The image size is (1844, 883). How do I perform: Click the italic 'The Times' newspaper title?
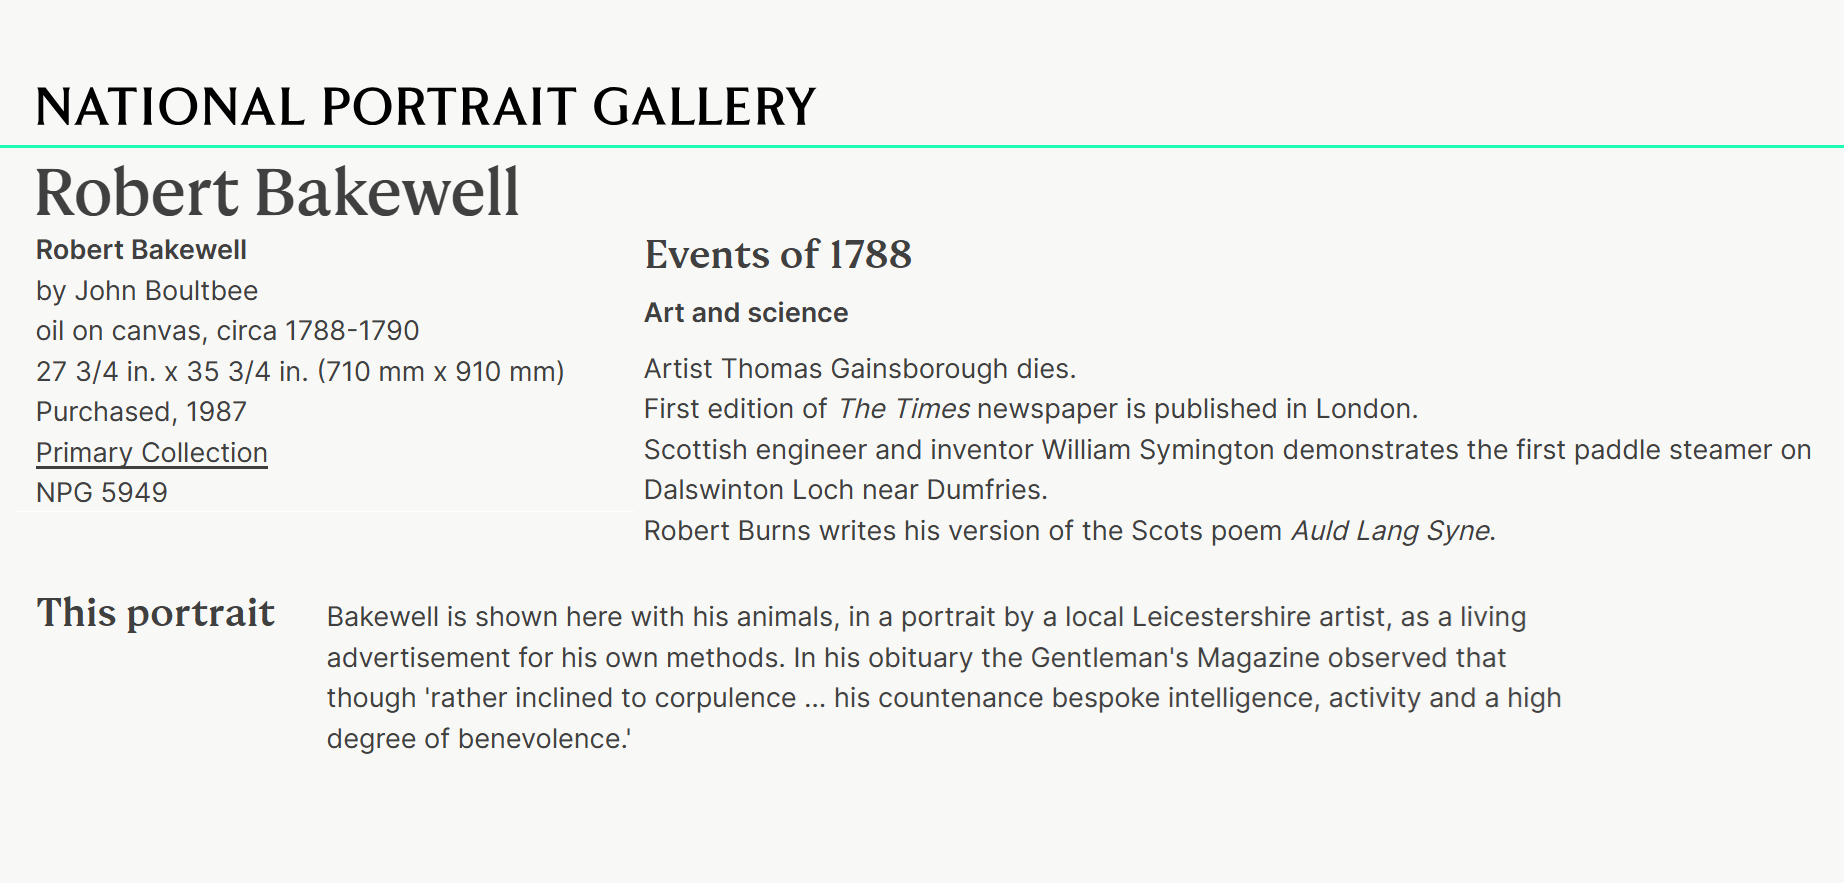click(x=904, y=409)
